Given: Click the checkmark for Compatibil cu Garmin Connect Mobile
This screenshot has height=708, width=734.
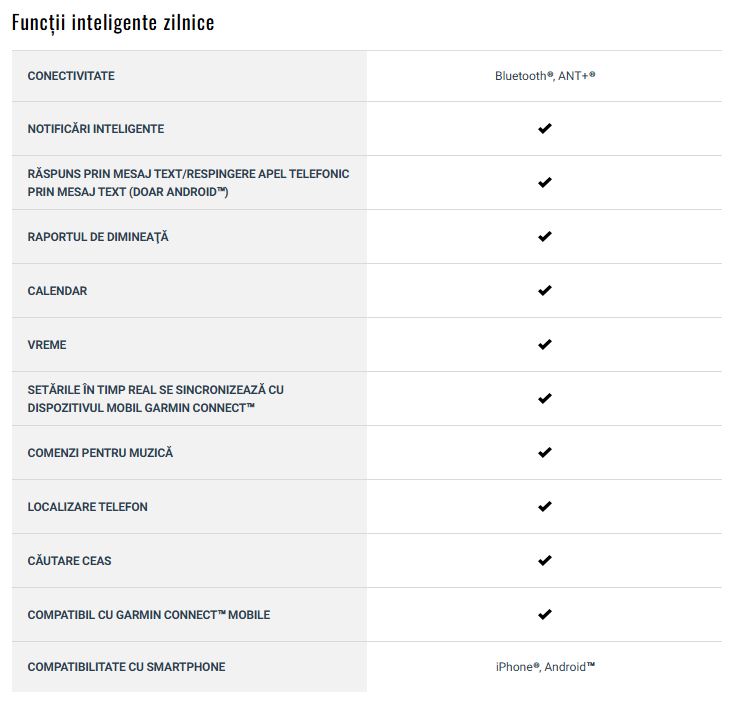Looking at the screenshot, I should pyautogui.click(x=544, y=614).
